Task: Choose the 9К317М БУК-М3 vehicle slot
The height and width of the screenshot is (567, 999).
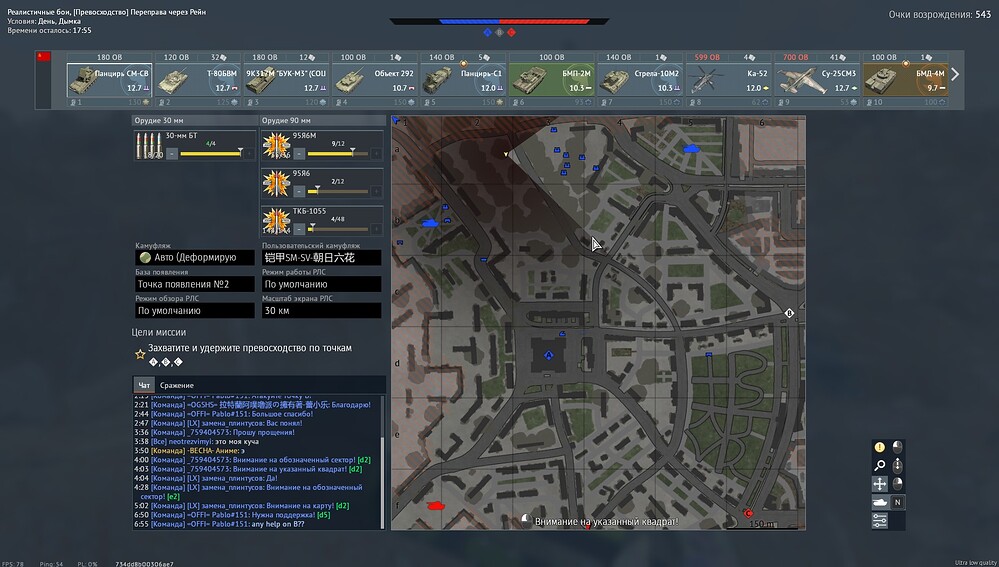Action: 287,80
